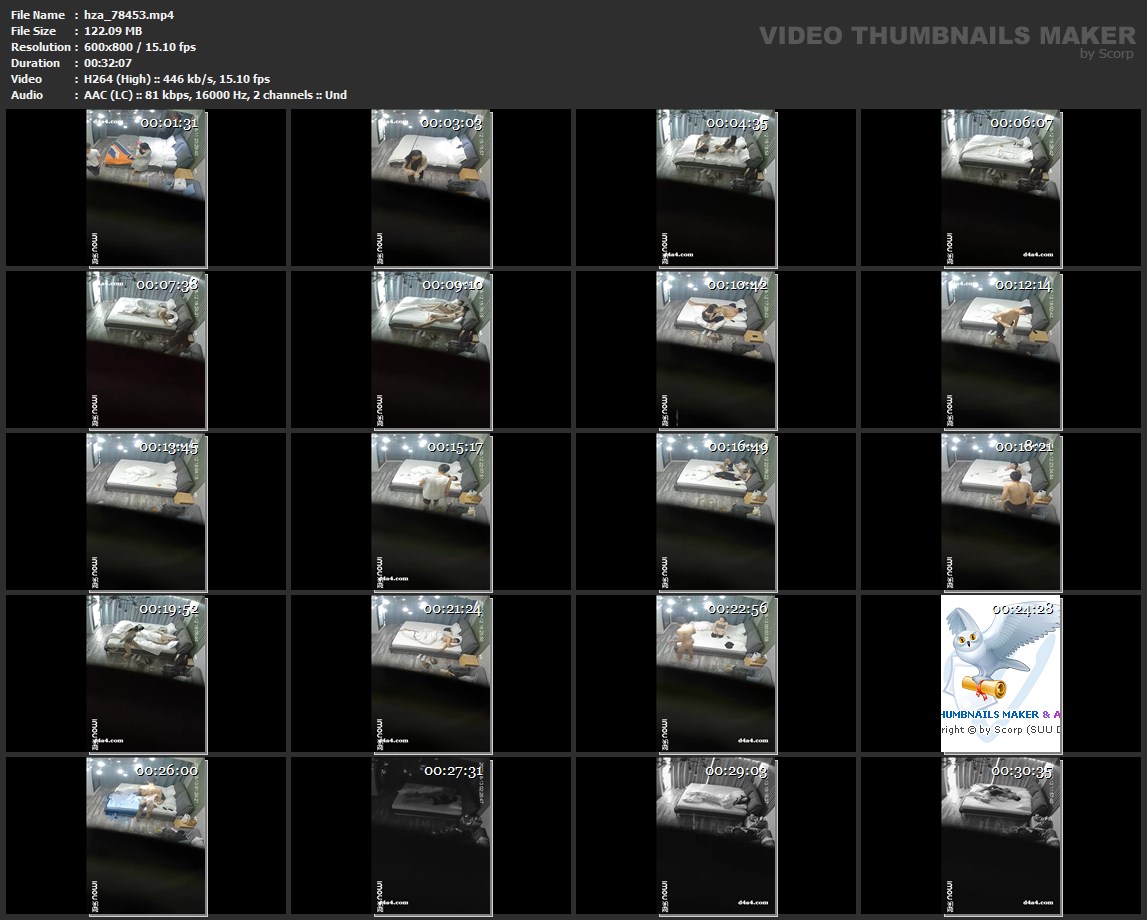Click the 'by Scorp' credit text
Viewport: 1147px width, 920px height.
1107,54
